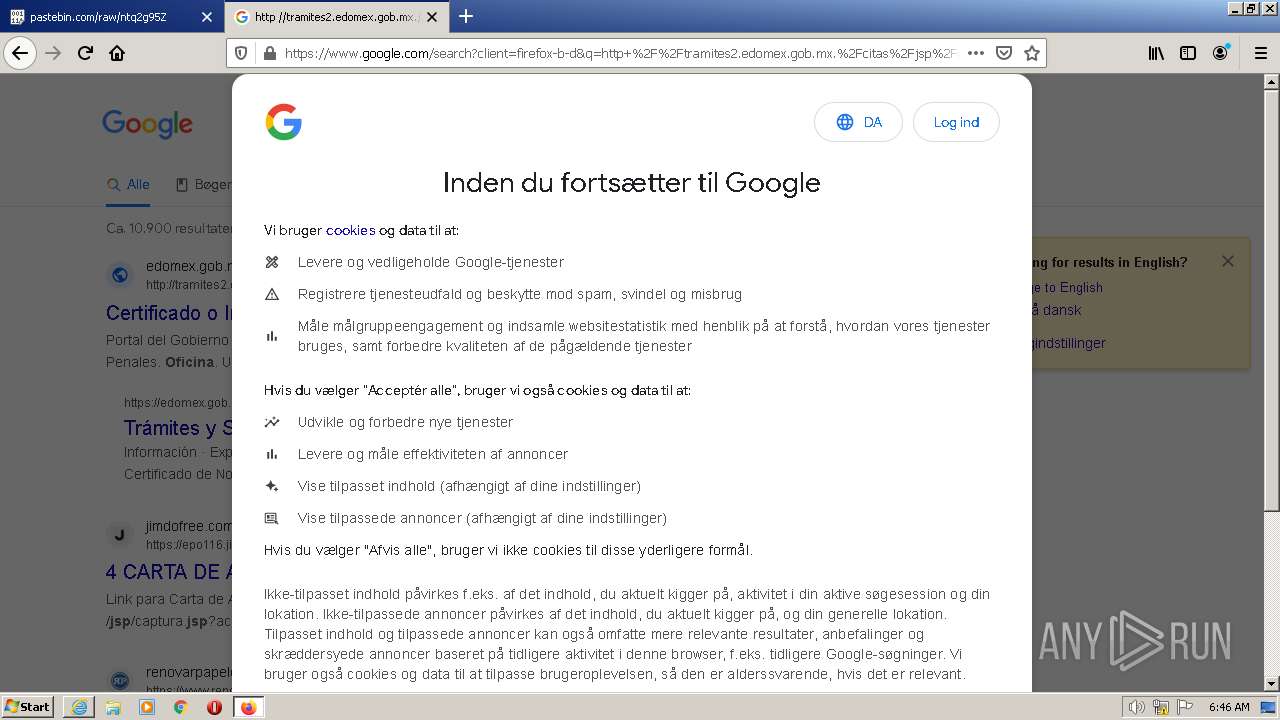Close the pastebin.com tab
The width and height of the screenshot is (1280, 720).
pos(206,17)
